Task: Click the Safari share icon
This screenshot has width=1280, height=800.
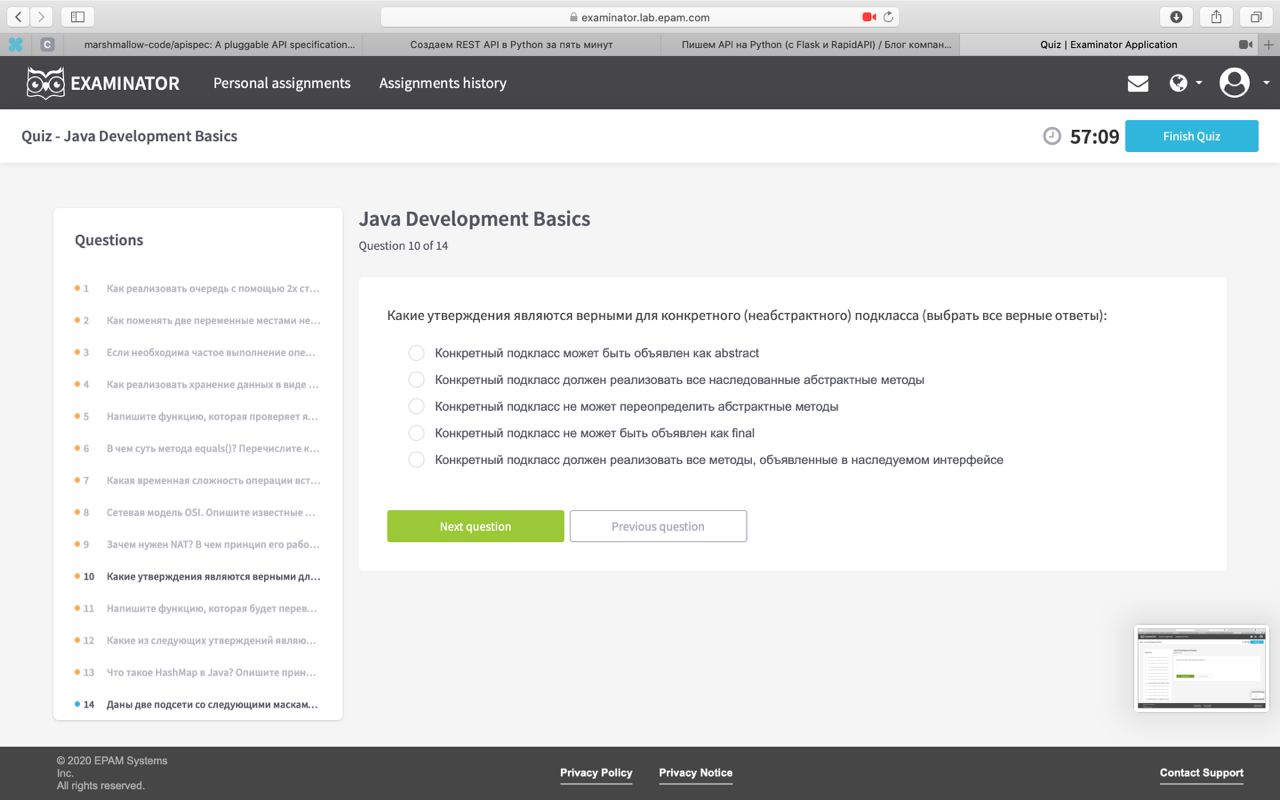Action: coord(1216,17)
